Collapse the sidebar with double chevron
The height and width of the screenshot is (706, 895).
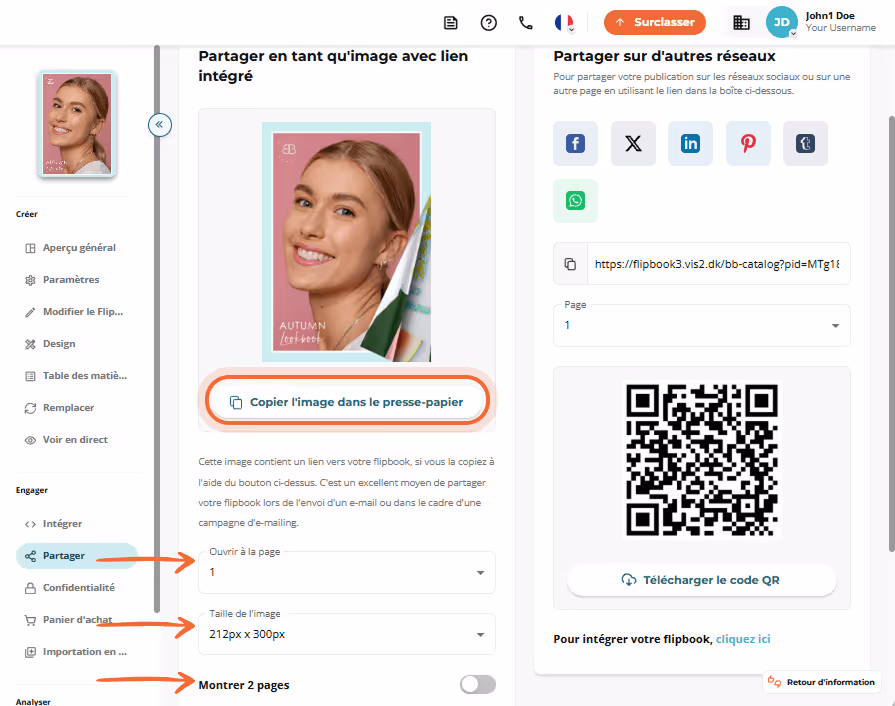(x=160, y=124)
